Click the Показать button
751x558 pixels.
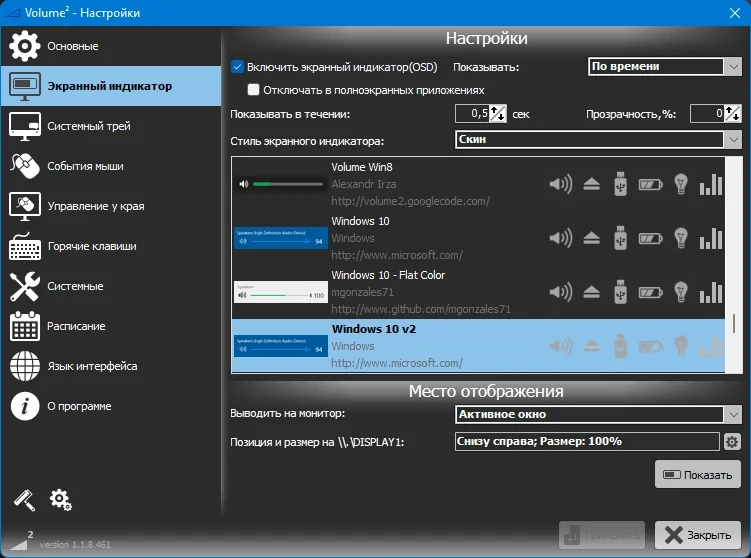click(698, 475)
